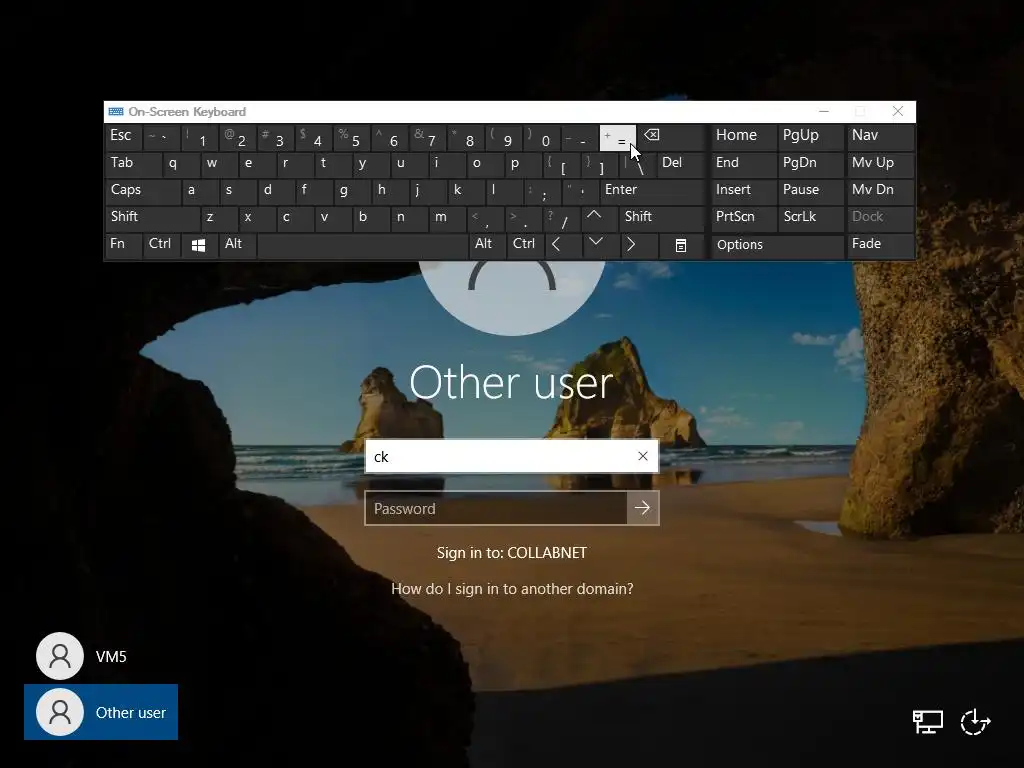This screenshot has height=768, width=1024.
Task: Tap the Del key
Action: pyautogui.click(x=681, y=164)
